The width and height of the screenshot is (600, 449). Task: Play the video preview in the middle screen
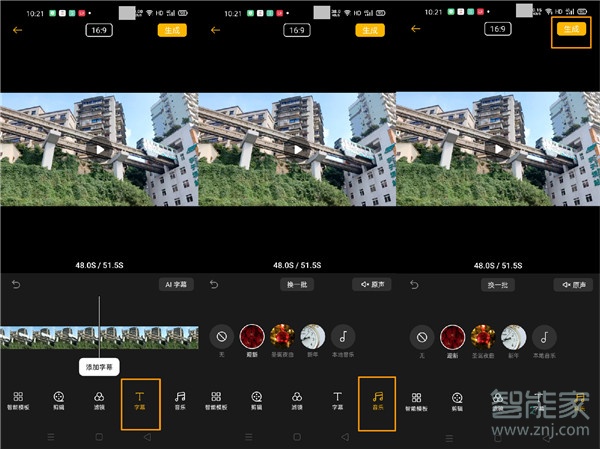[297, 149]
